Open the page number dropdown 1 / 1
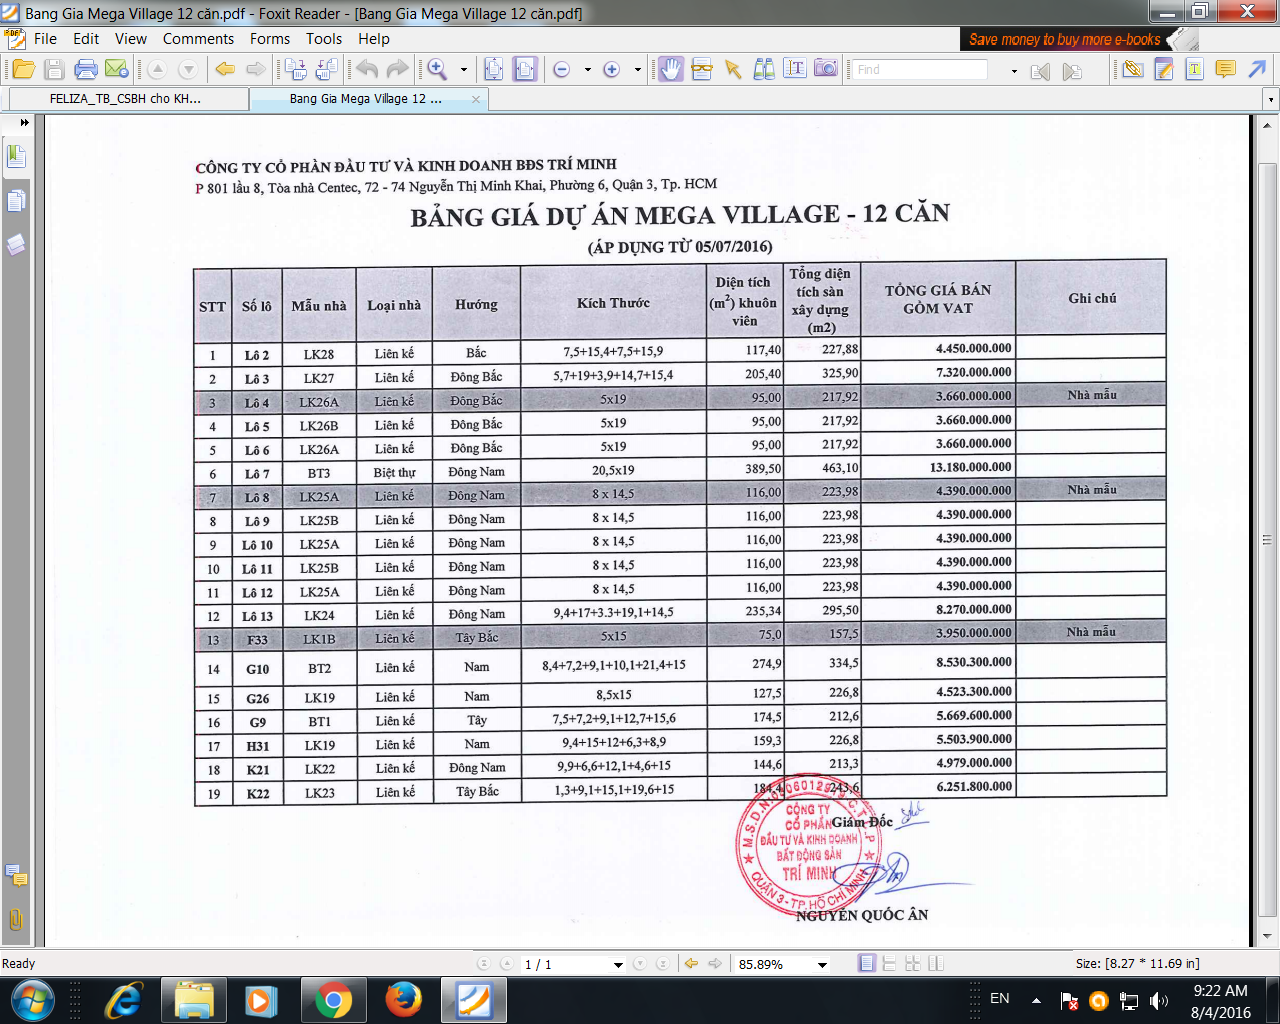This screenshot has height=1024, width=1280. click(618, 965)
